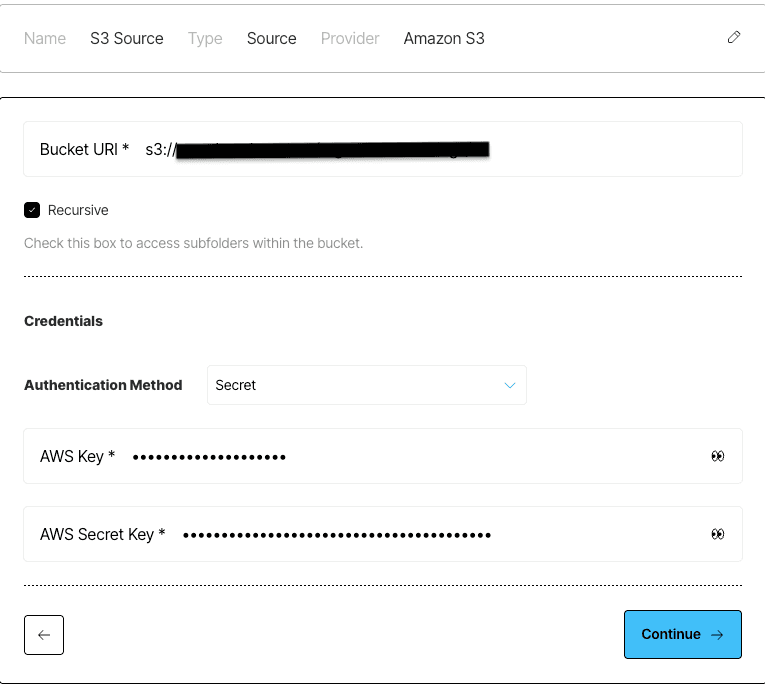Click the Bucket URI label

pos(84,149)
